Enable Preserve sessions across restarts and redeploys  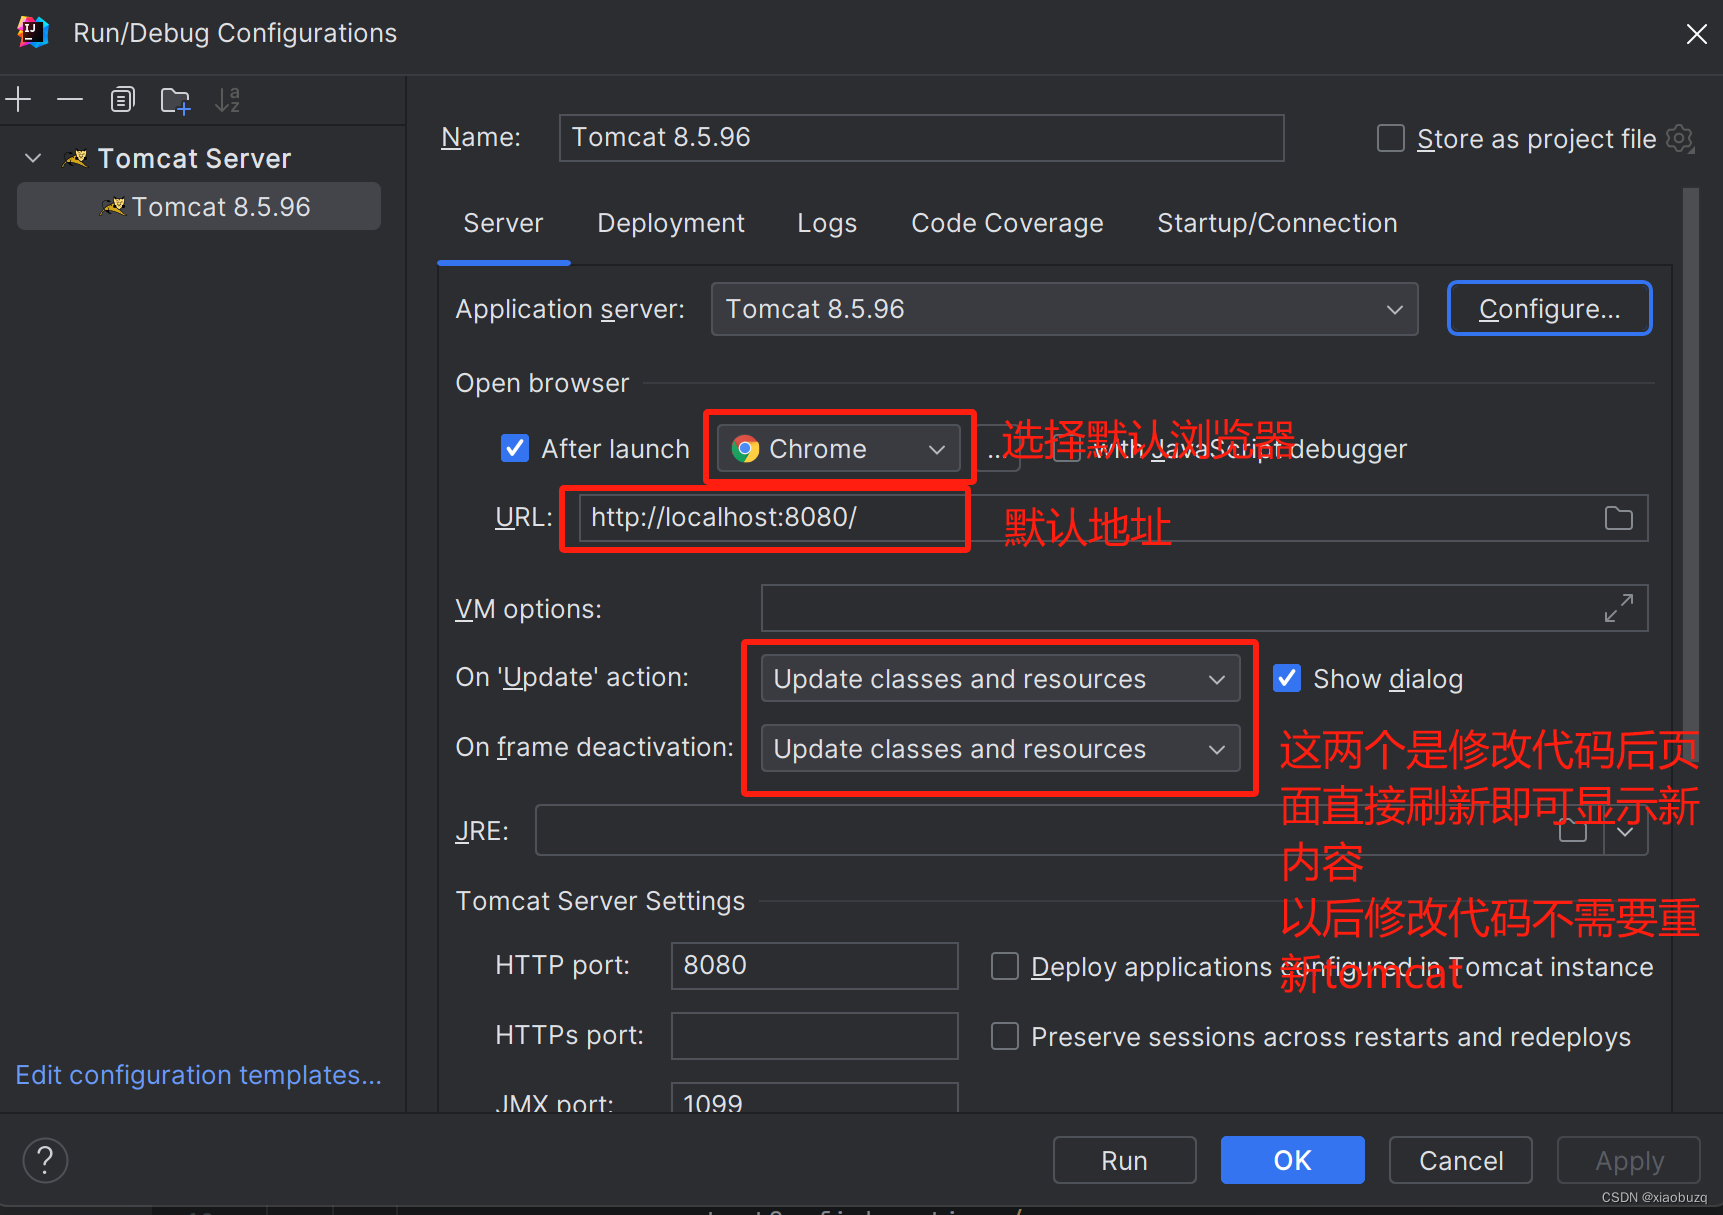pos(1004,1036)
